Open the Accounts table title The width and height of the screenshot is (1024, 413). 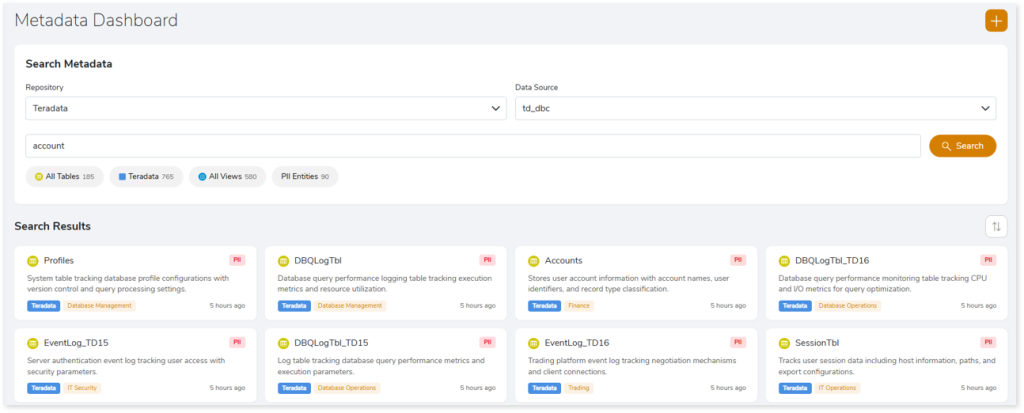(x=563, y=261)
